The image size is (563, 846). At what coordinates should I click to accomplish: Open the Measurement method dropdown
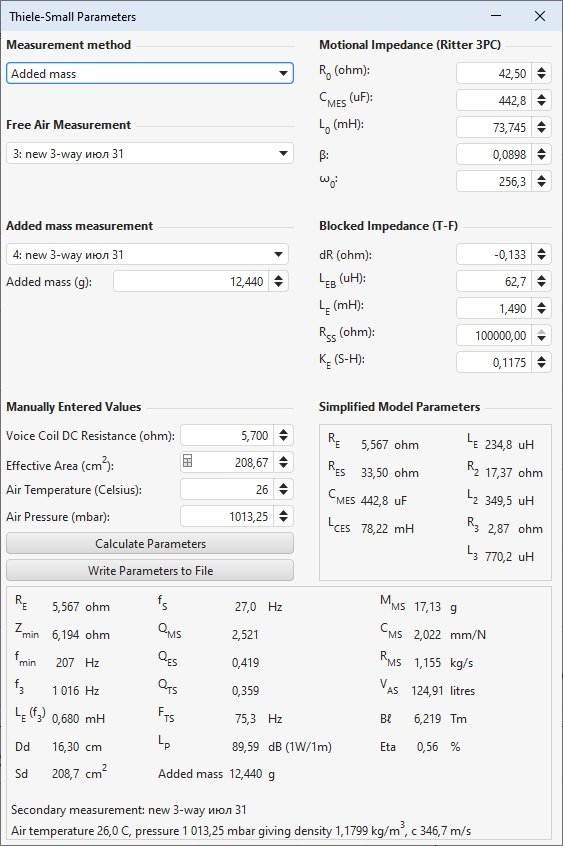tap(150, 73)
